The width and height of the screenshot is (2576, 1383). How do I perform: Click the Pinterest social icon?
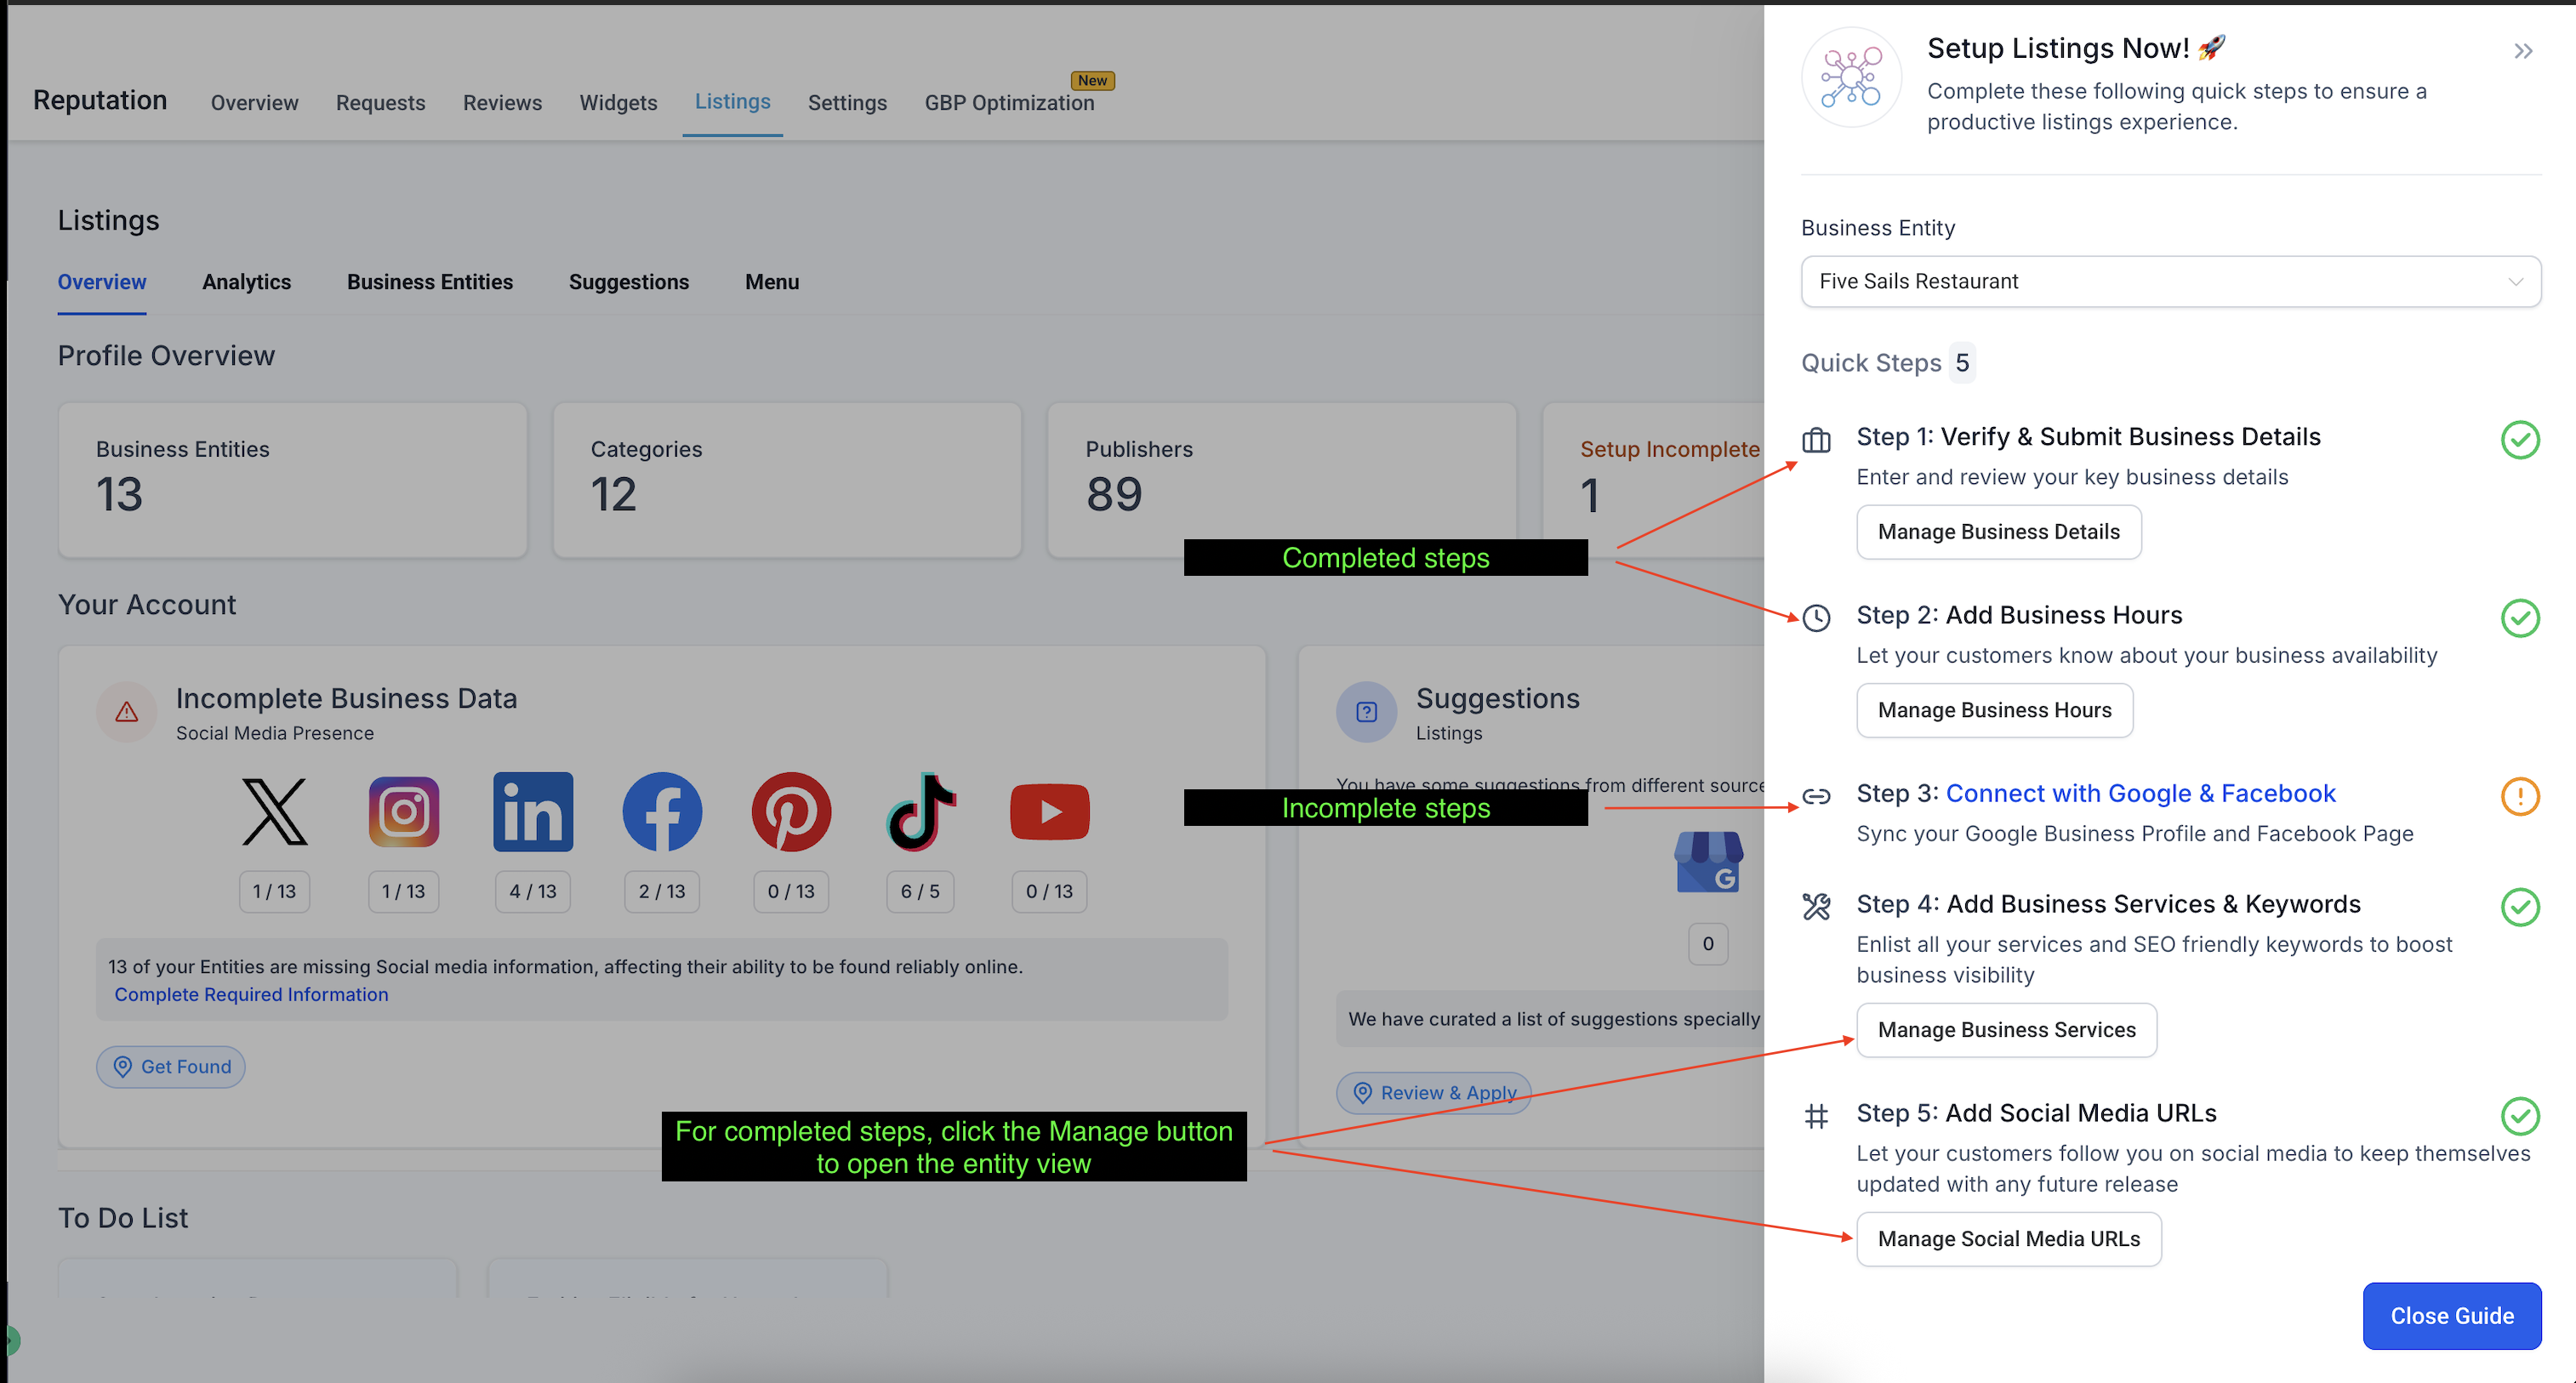791,811
